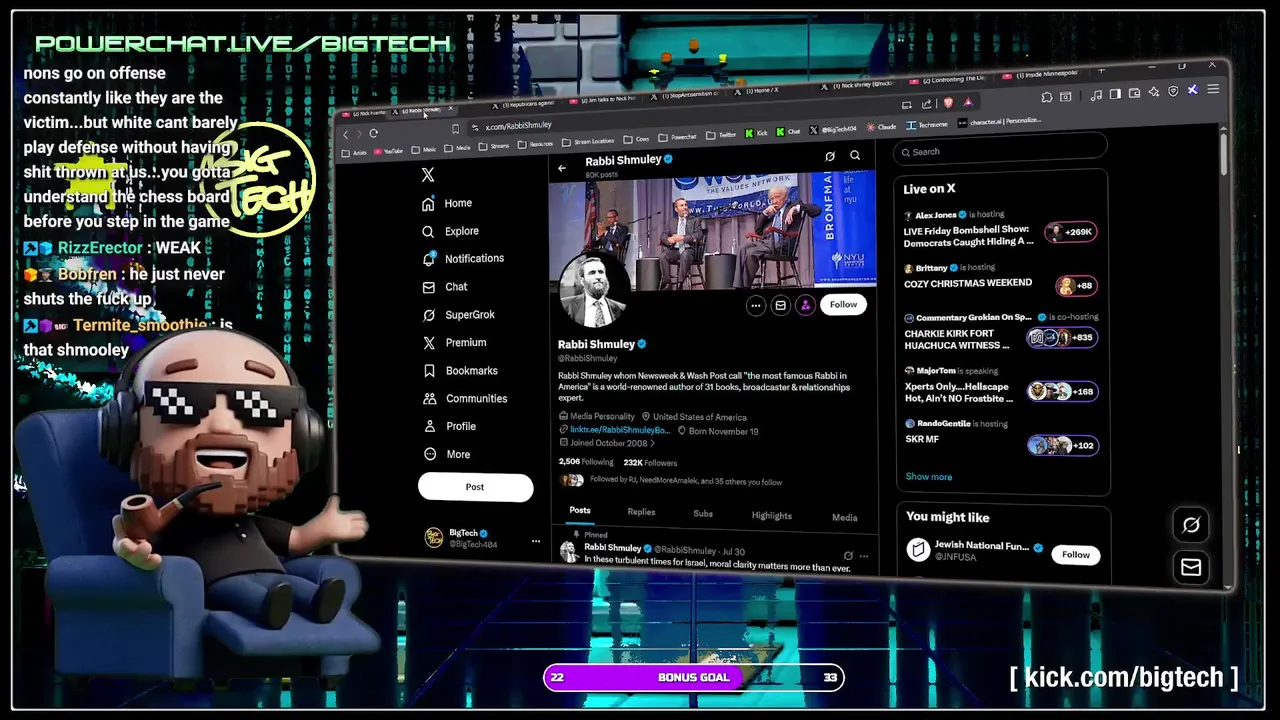The height and width of the screenshot is (720, 1280).
Task: Open the Powerchat bookmarks folder
Action: pos(677,137)
